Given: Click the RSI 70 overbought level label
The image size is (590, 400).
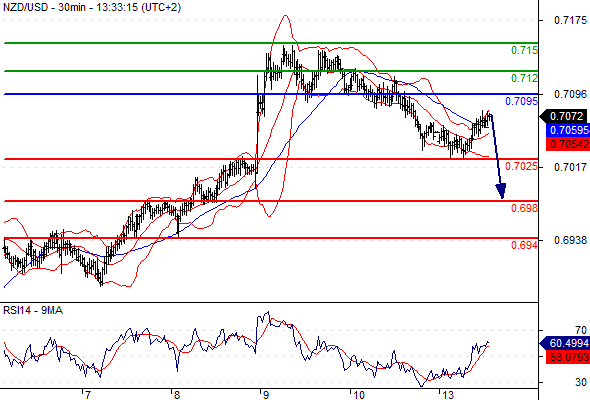Looking at the screenshot, I should tap(581, 330).
